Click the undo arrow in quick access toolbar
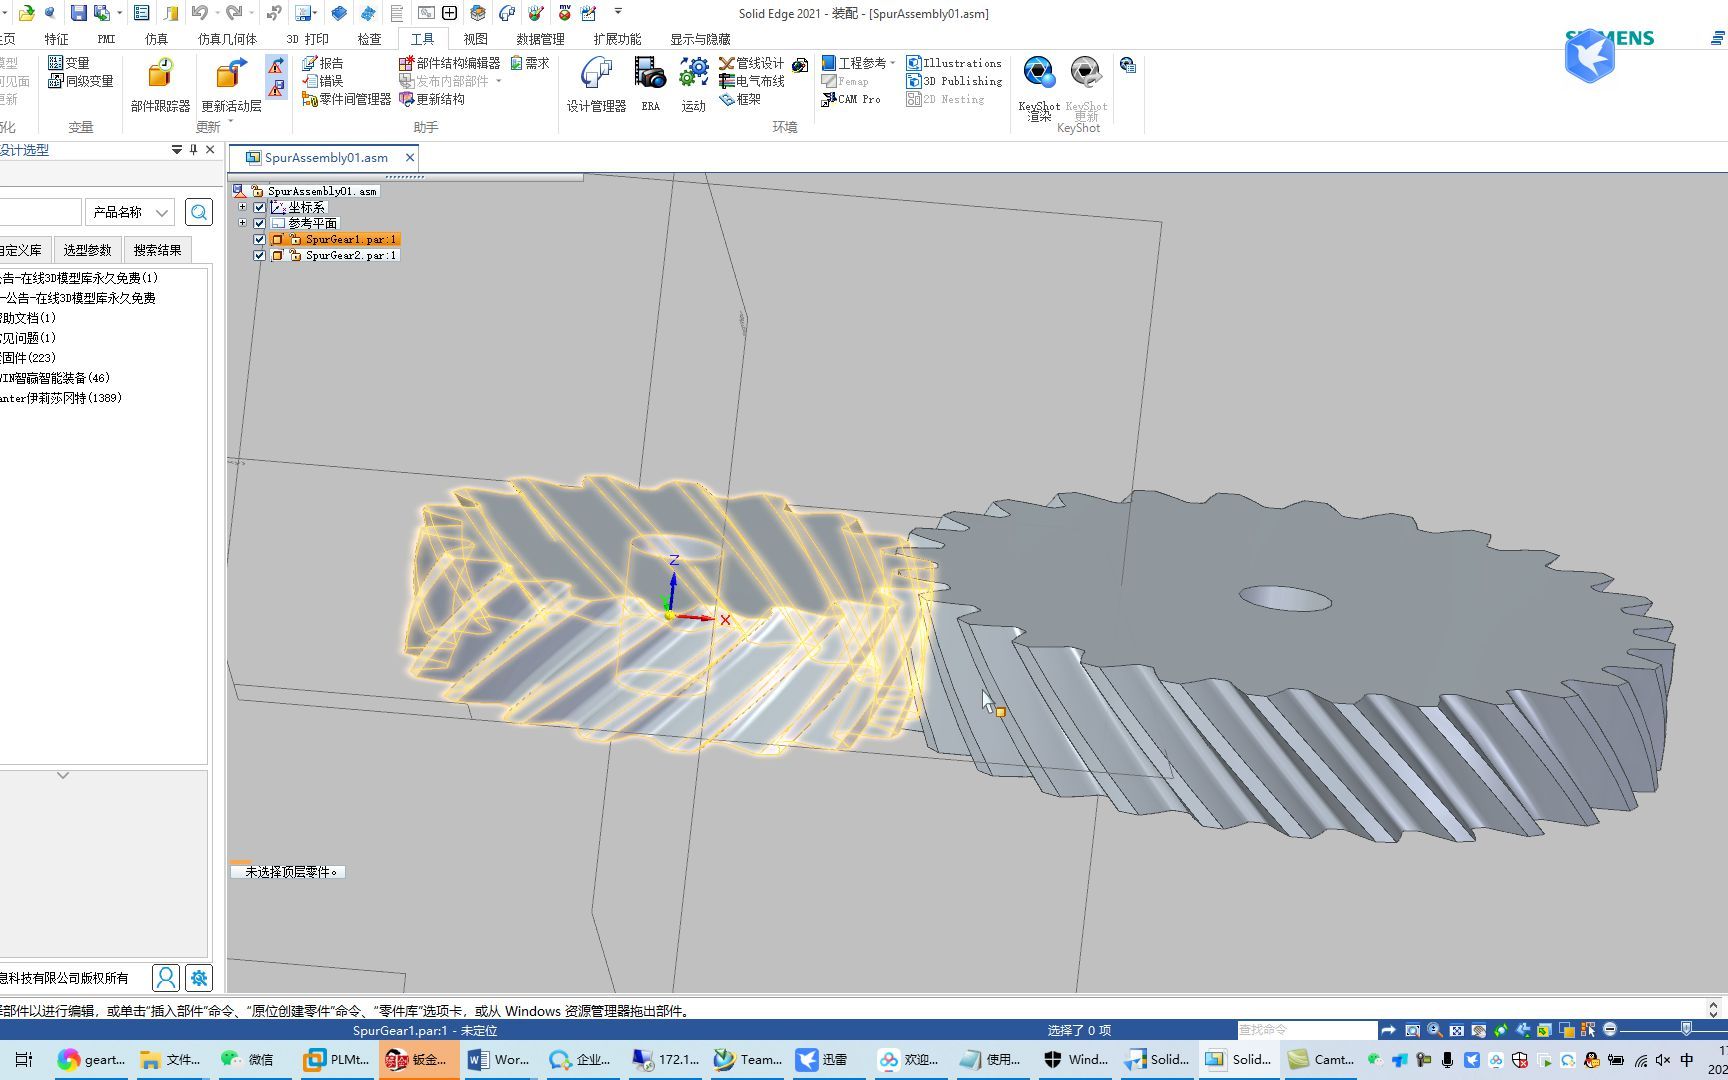The width and height of the screenshot is (1728, 1080). 199,13
